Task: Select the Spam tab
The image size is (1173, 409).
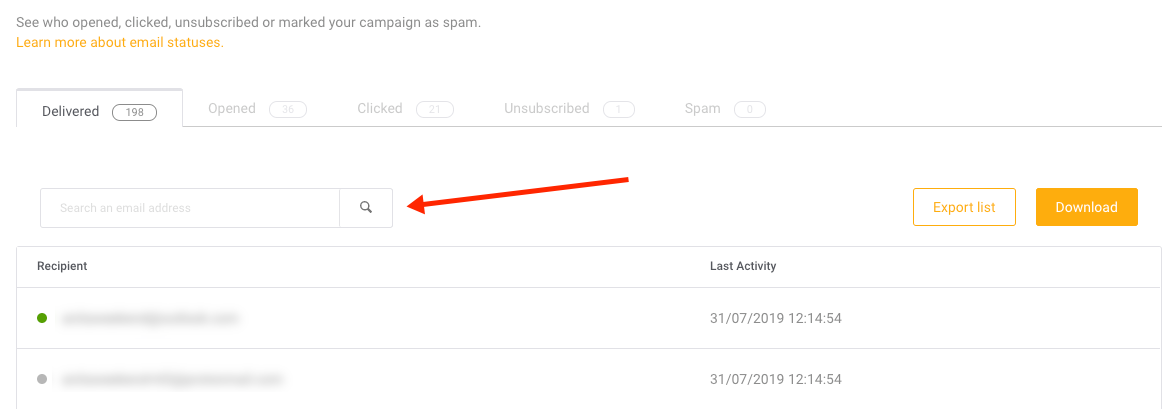Action: pyautogui.click(x=725, y=109)
